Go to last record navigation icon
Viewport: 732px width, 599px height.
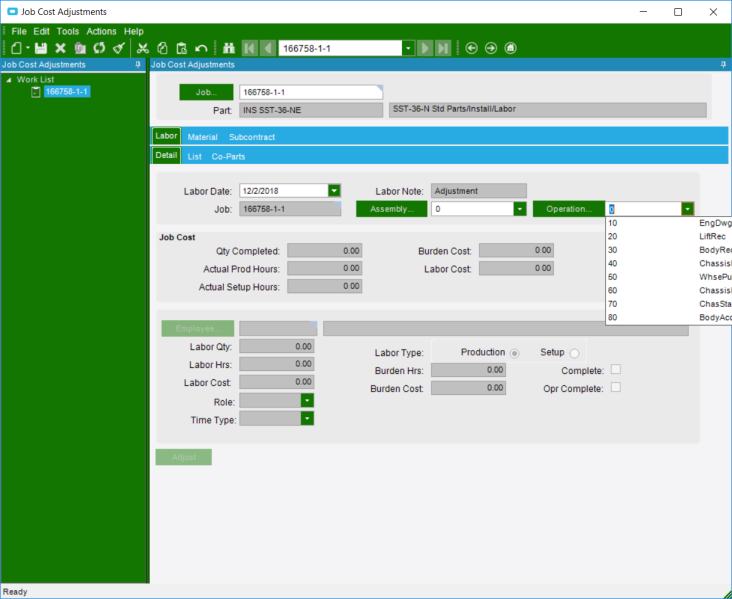tap(443, 48)
